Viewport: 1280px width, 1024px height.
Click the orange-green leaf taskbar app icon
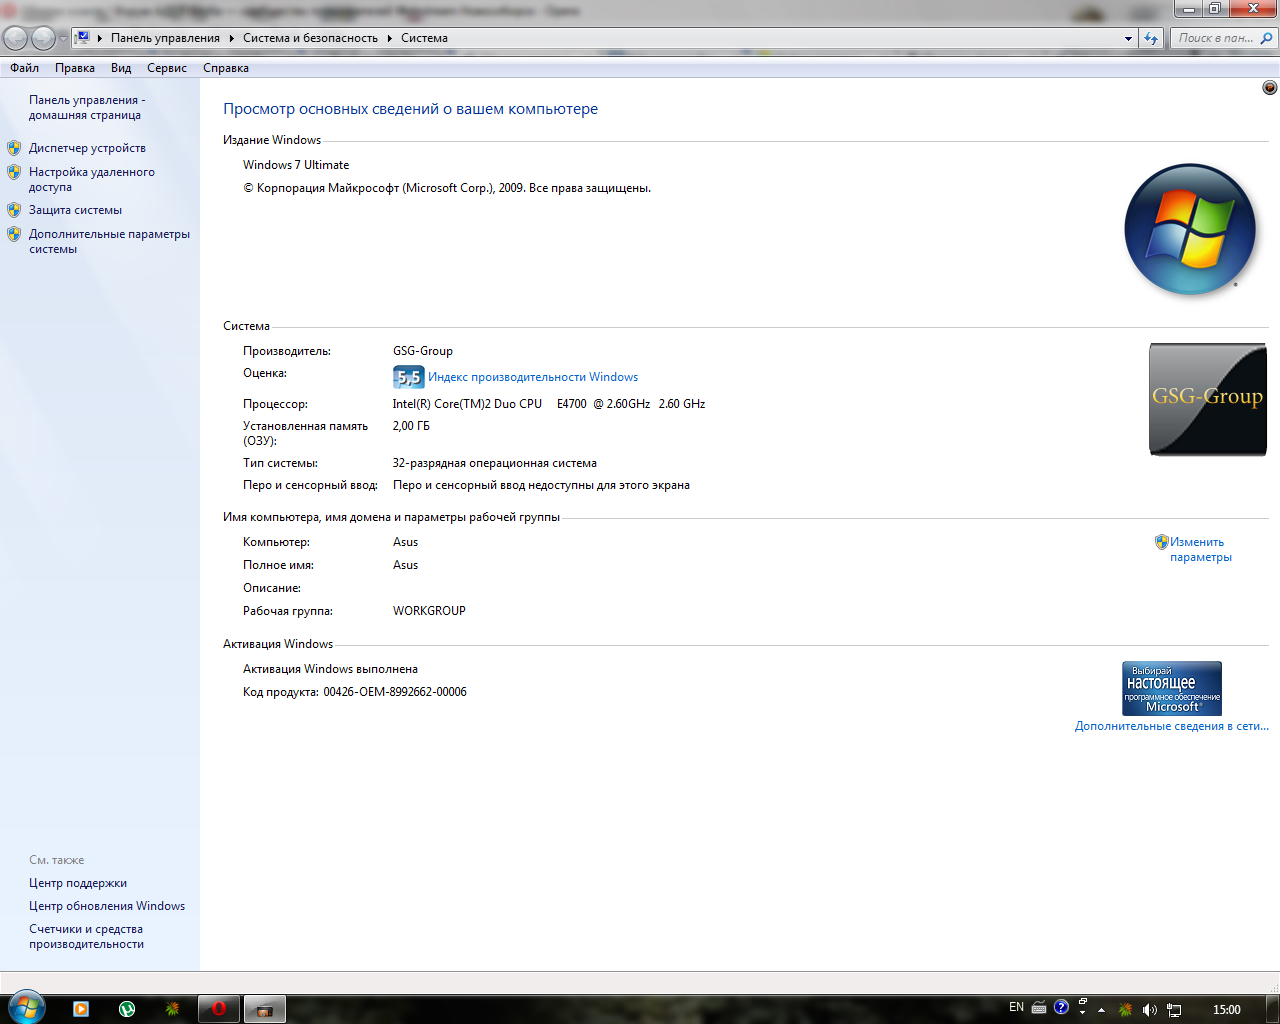[172, 1009]
